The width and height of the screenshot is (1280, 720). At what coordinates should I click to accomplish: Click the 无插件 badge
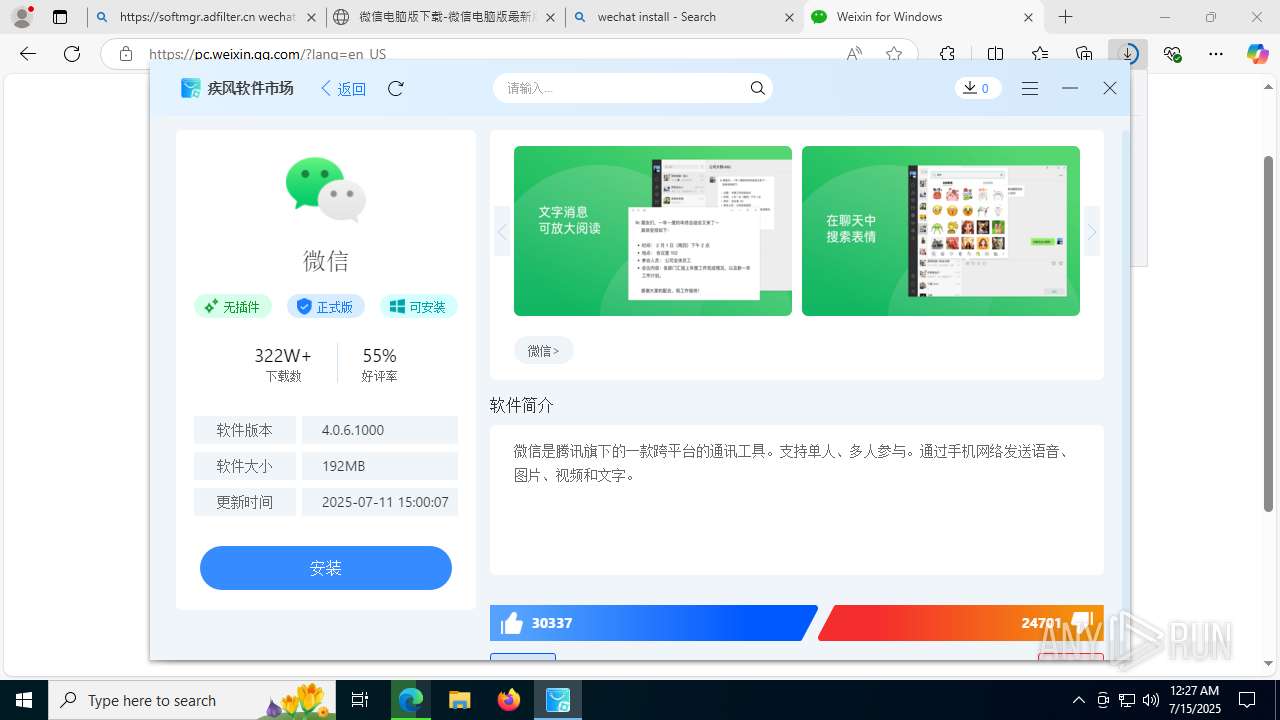pyautogui.click(x=232, y=307)
